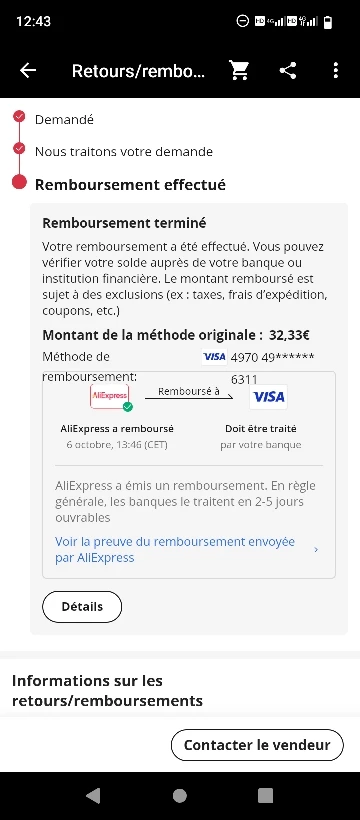Click the Retours/rembo... page title
This screenshot has width=360, height=820.
[x=139, y=71]
